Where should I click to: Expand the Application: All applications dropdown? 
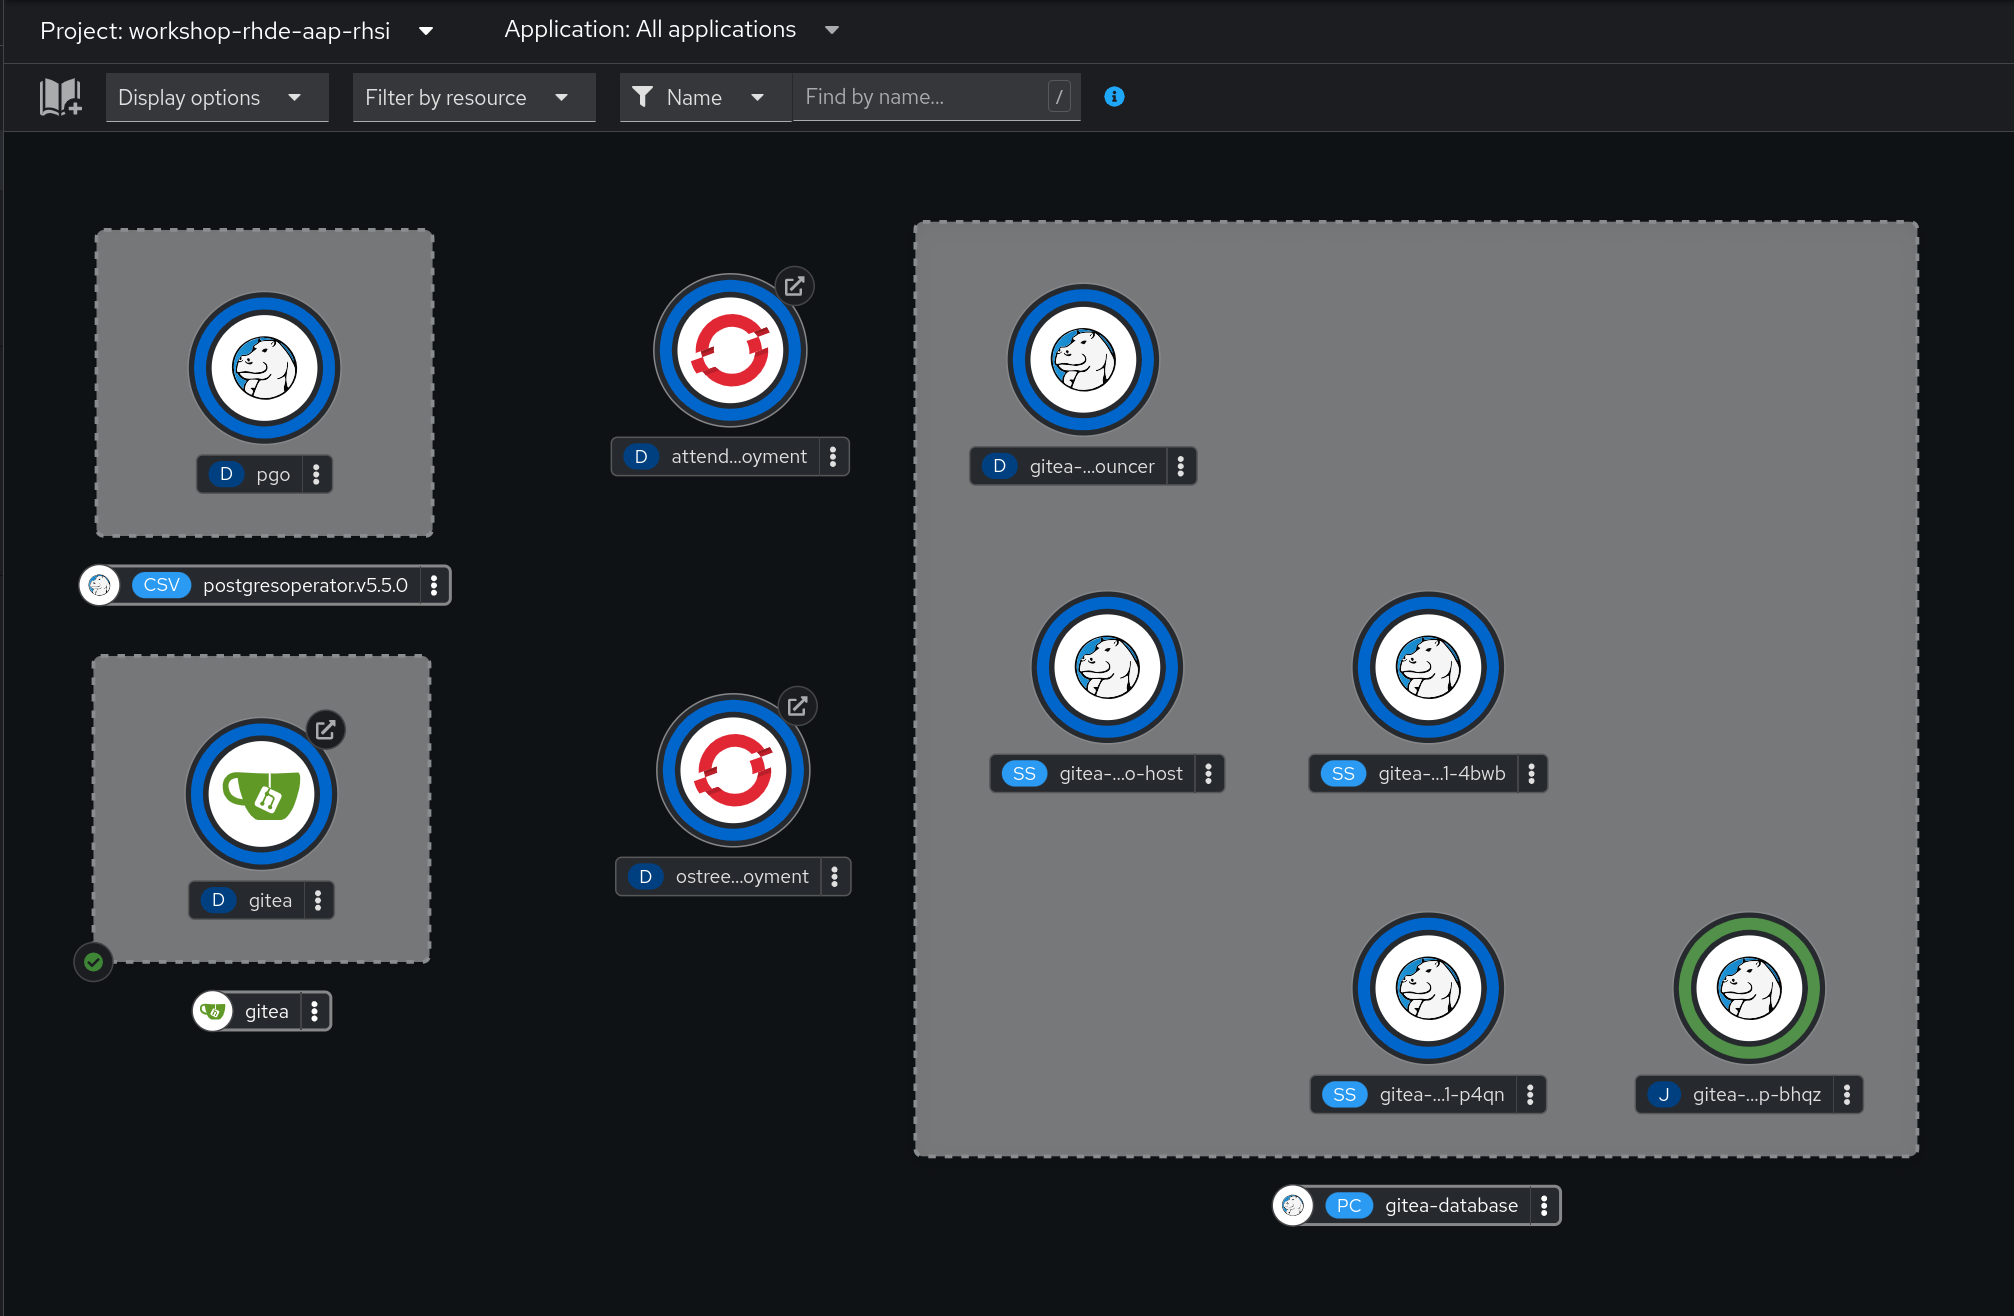pyautogui.click(x=671, y=30)
